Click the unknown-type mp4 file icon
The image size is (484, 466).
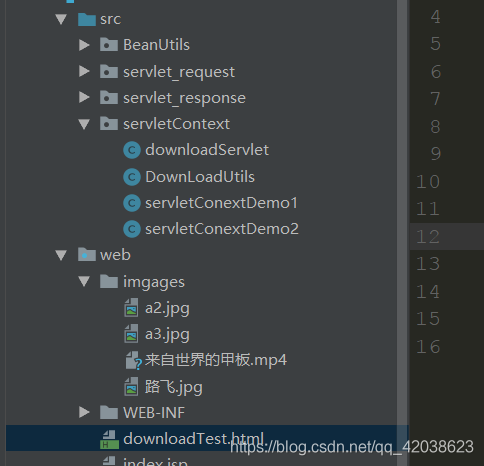133,360
